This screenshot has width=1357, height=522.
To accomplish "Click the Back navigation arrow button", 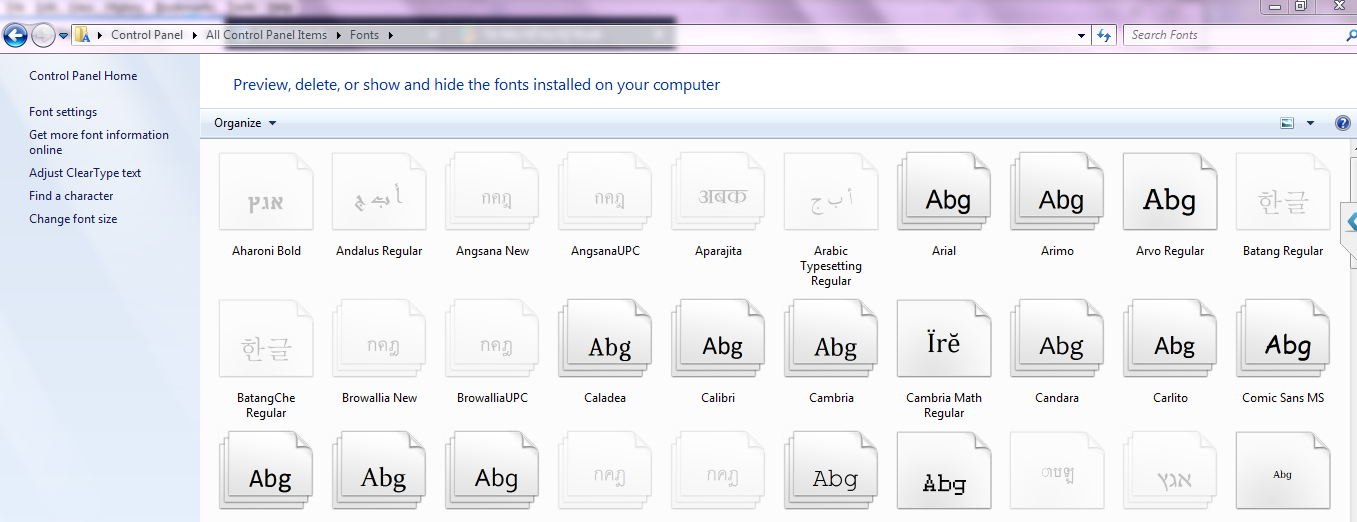I will point(15,36).
